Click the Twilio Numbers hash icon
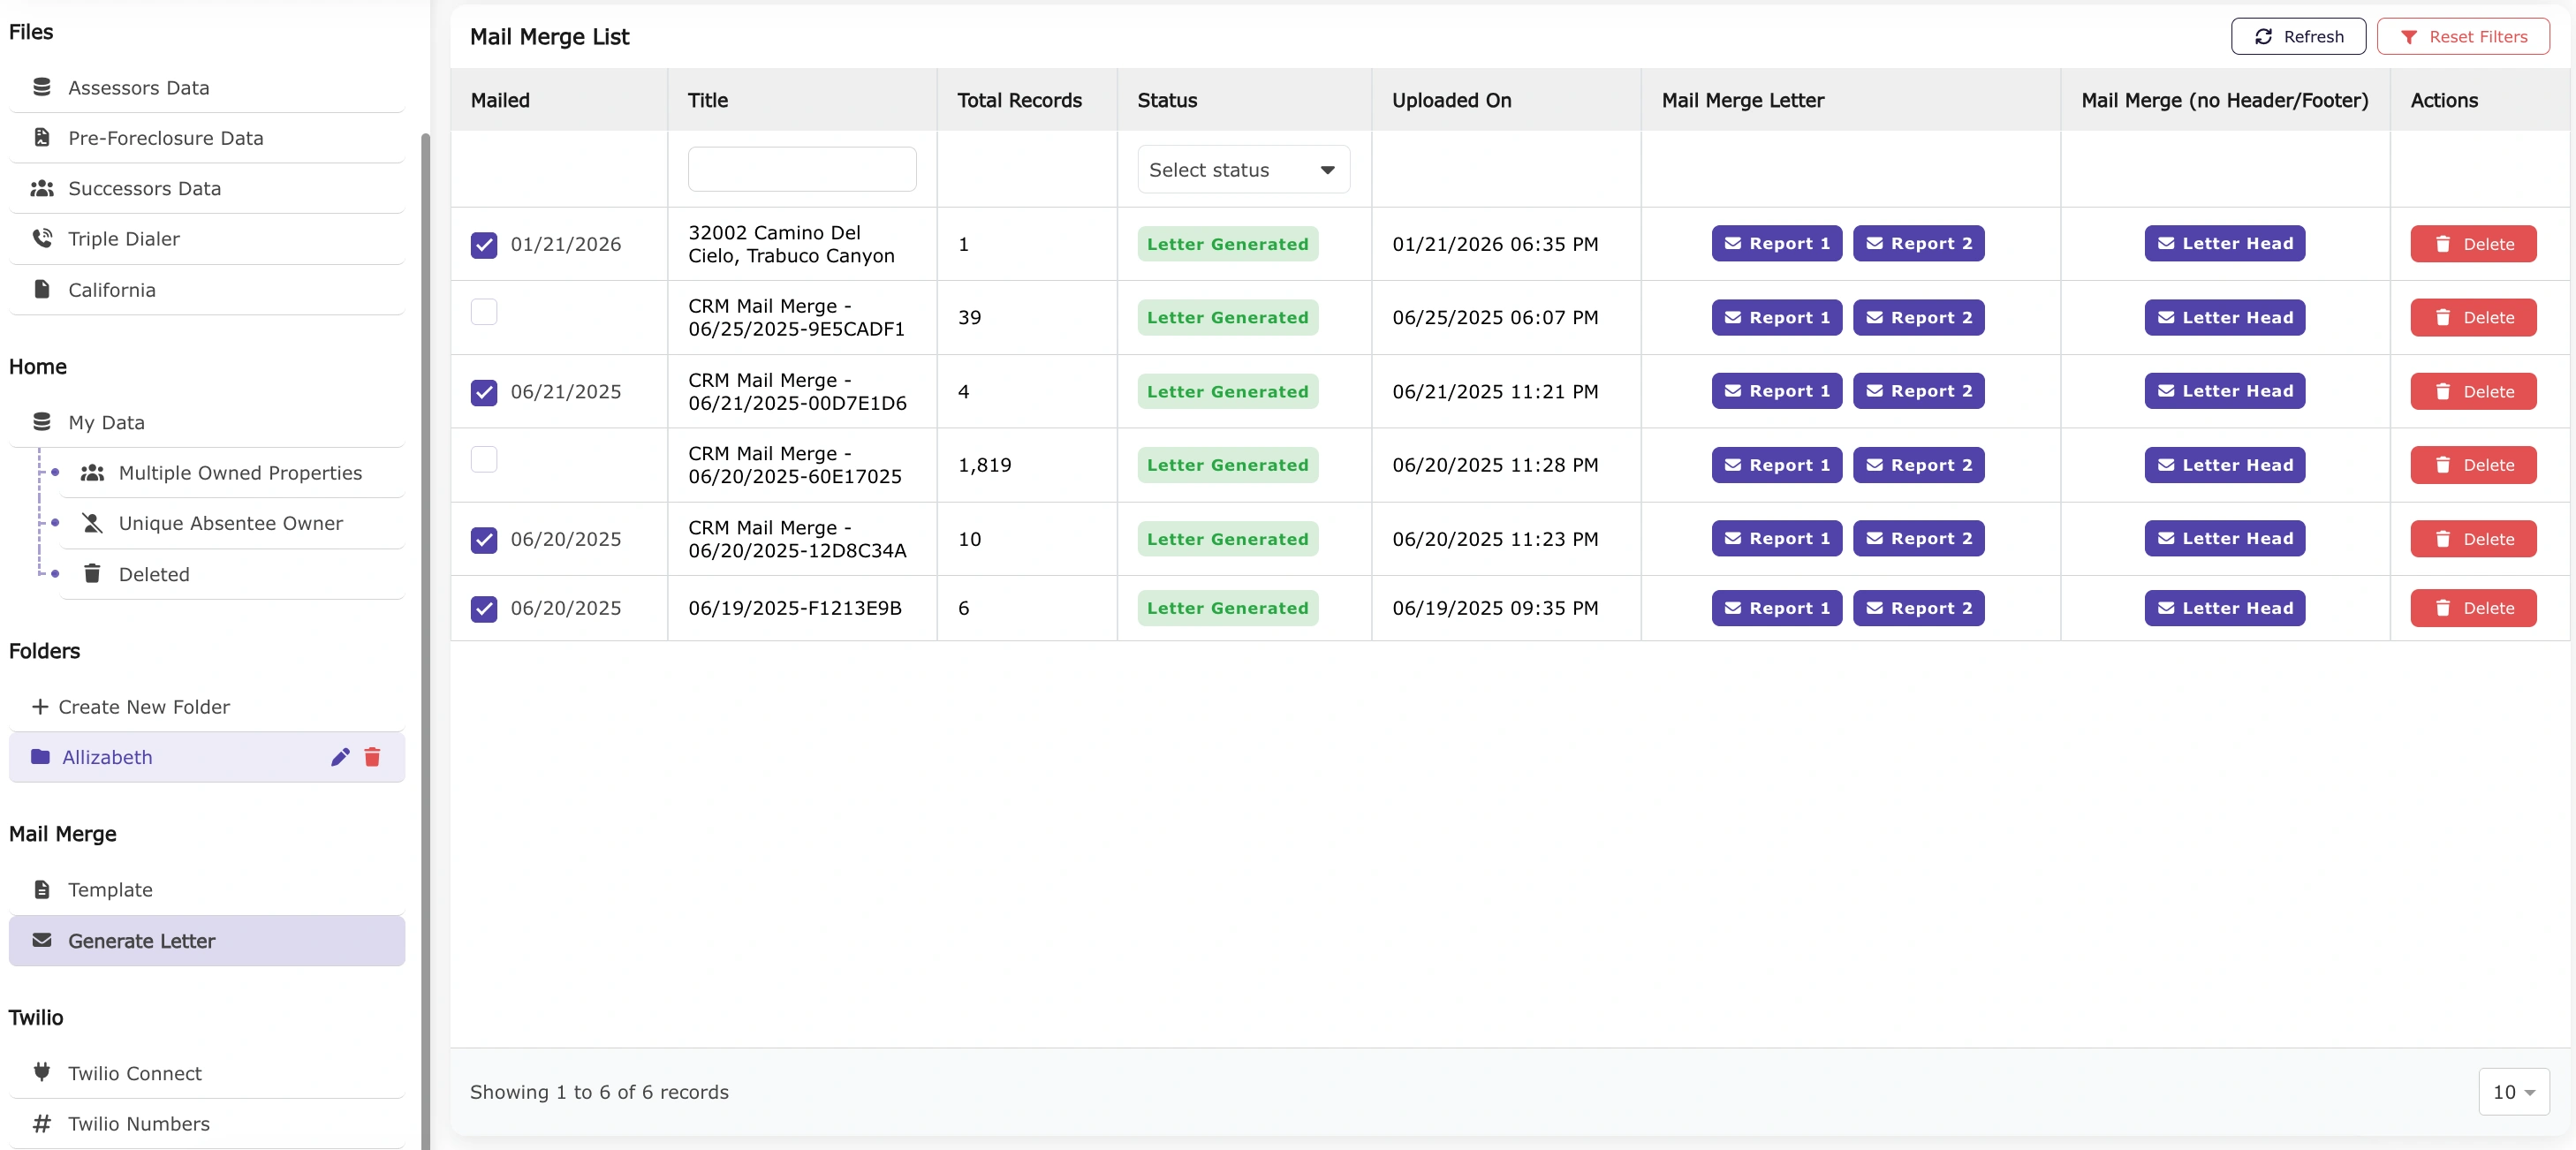The image size is (2576, 1150). pos(42,1123)
